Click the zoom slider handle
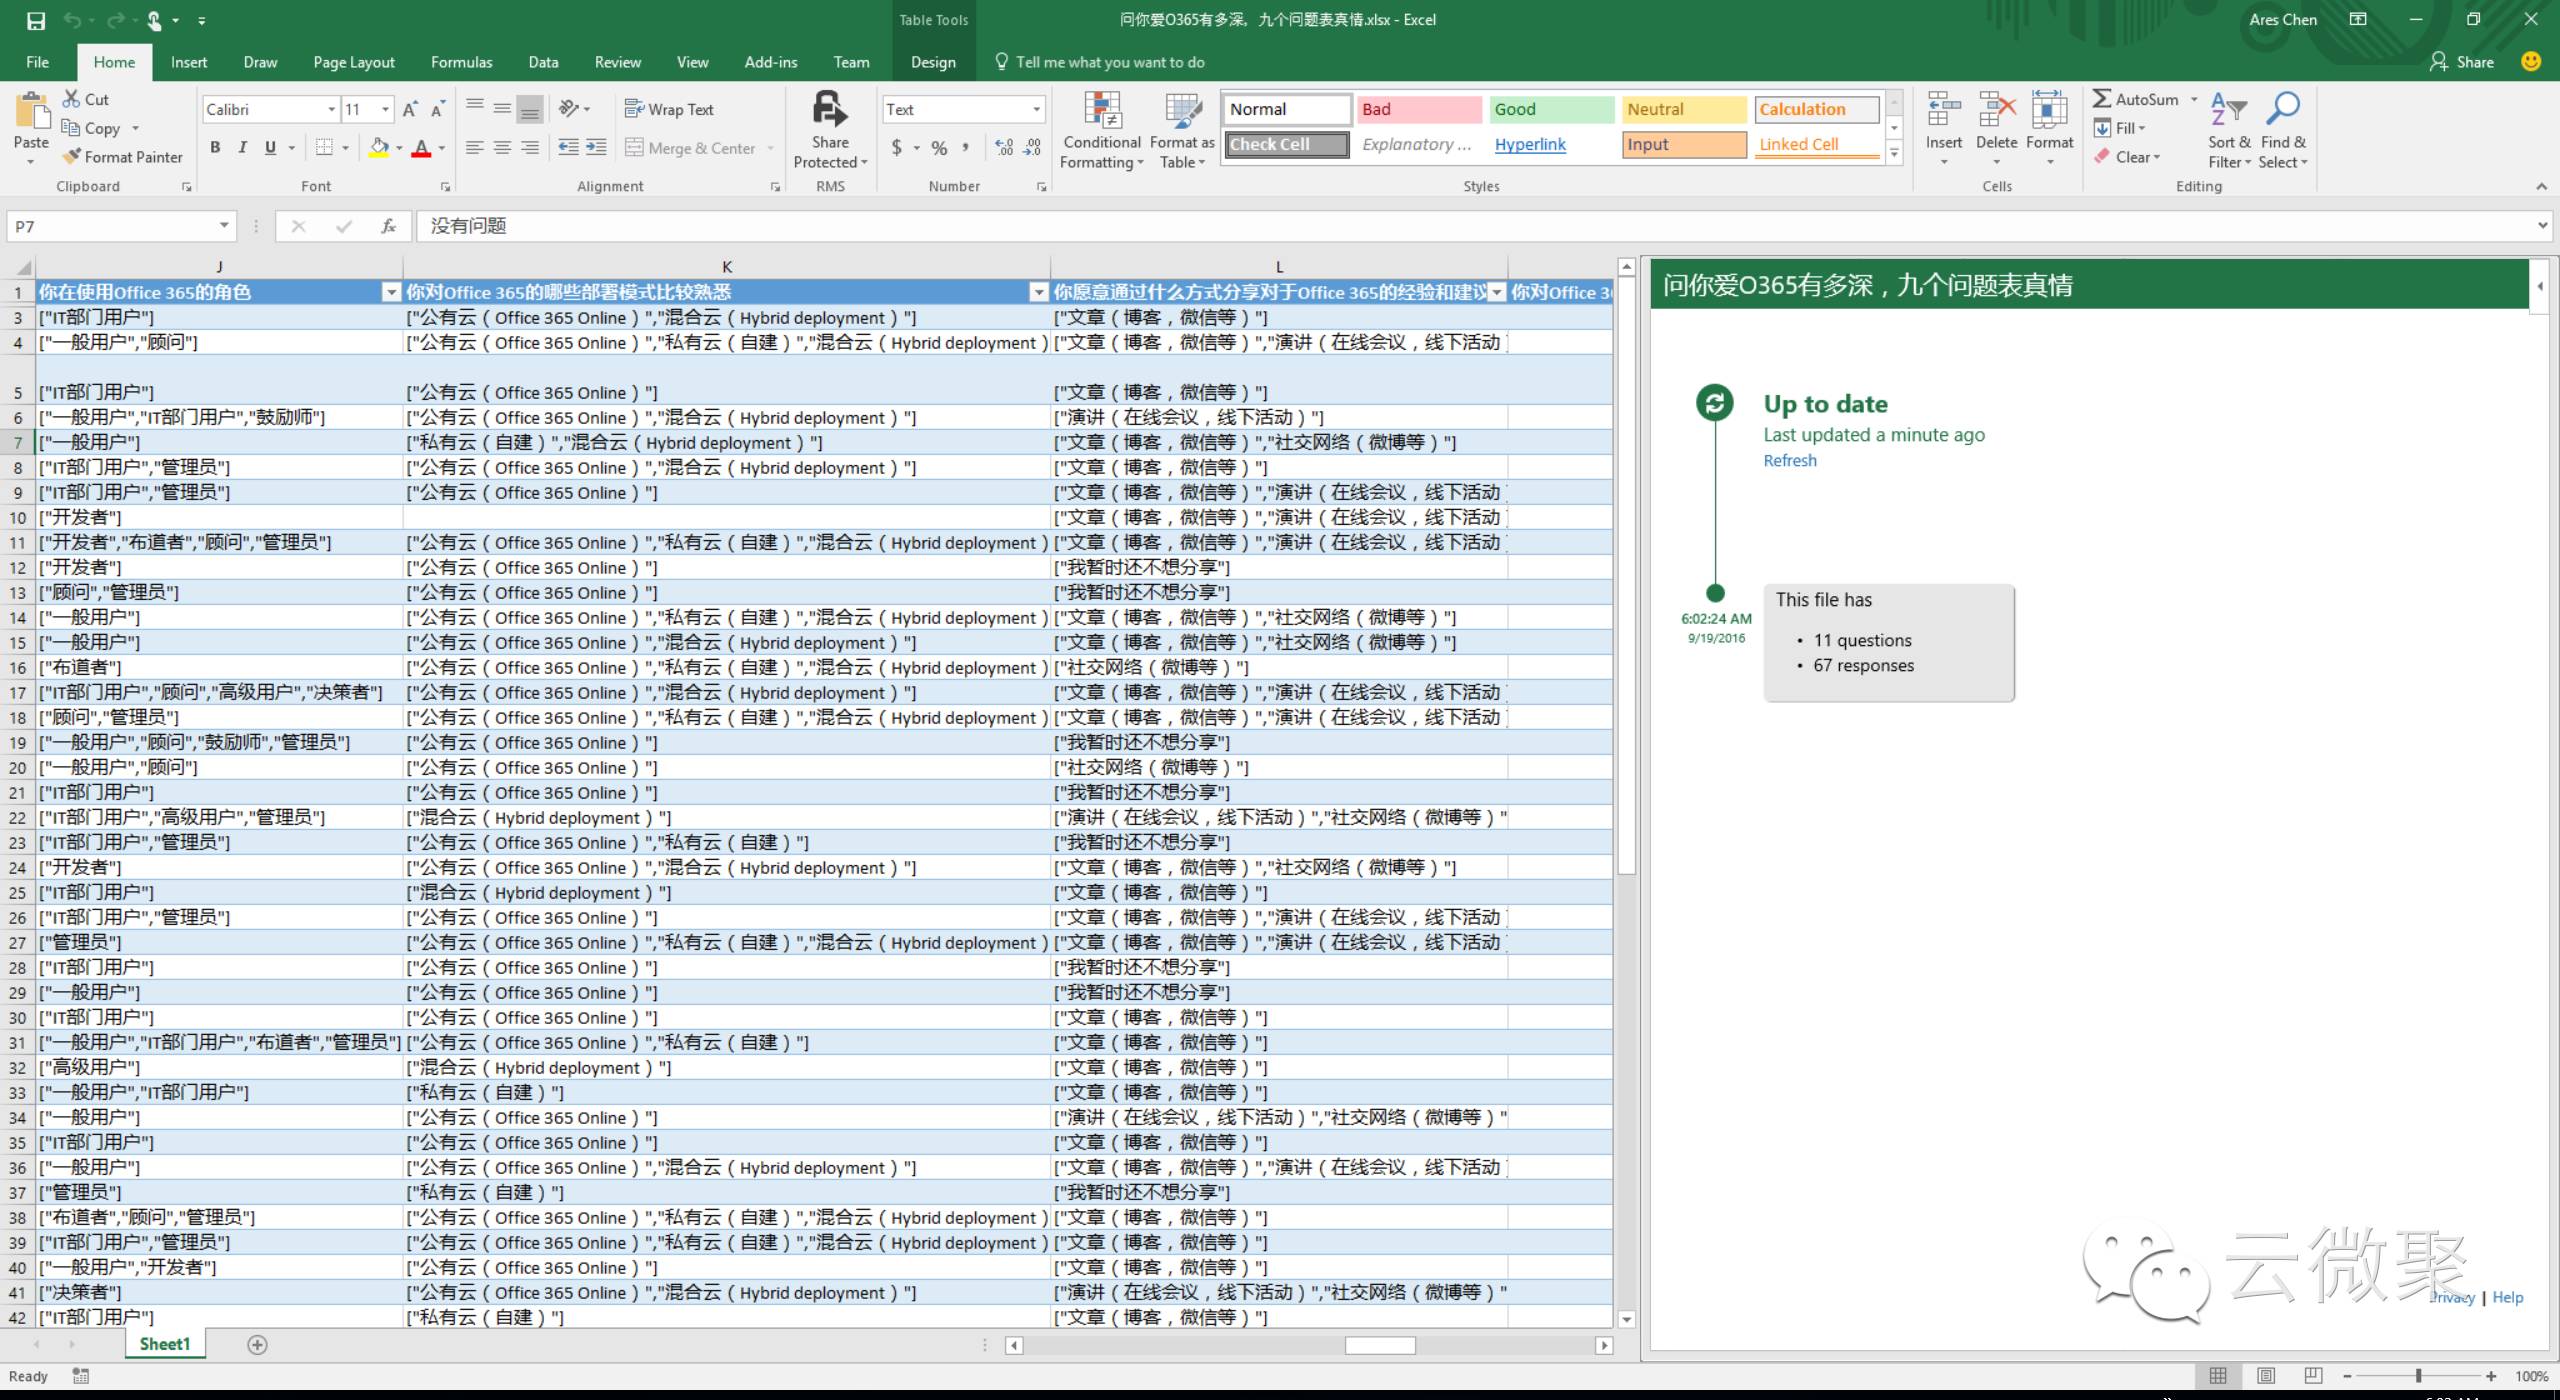This screenshot has height=1400, width=2560. tap(2418, 1376)
